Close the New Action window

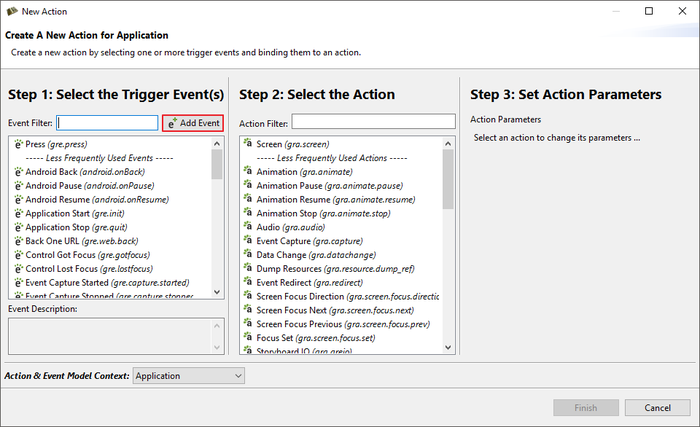click(x=682, y=11)
